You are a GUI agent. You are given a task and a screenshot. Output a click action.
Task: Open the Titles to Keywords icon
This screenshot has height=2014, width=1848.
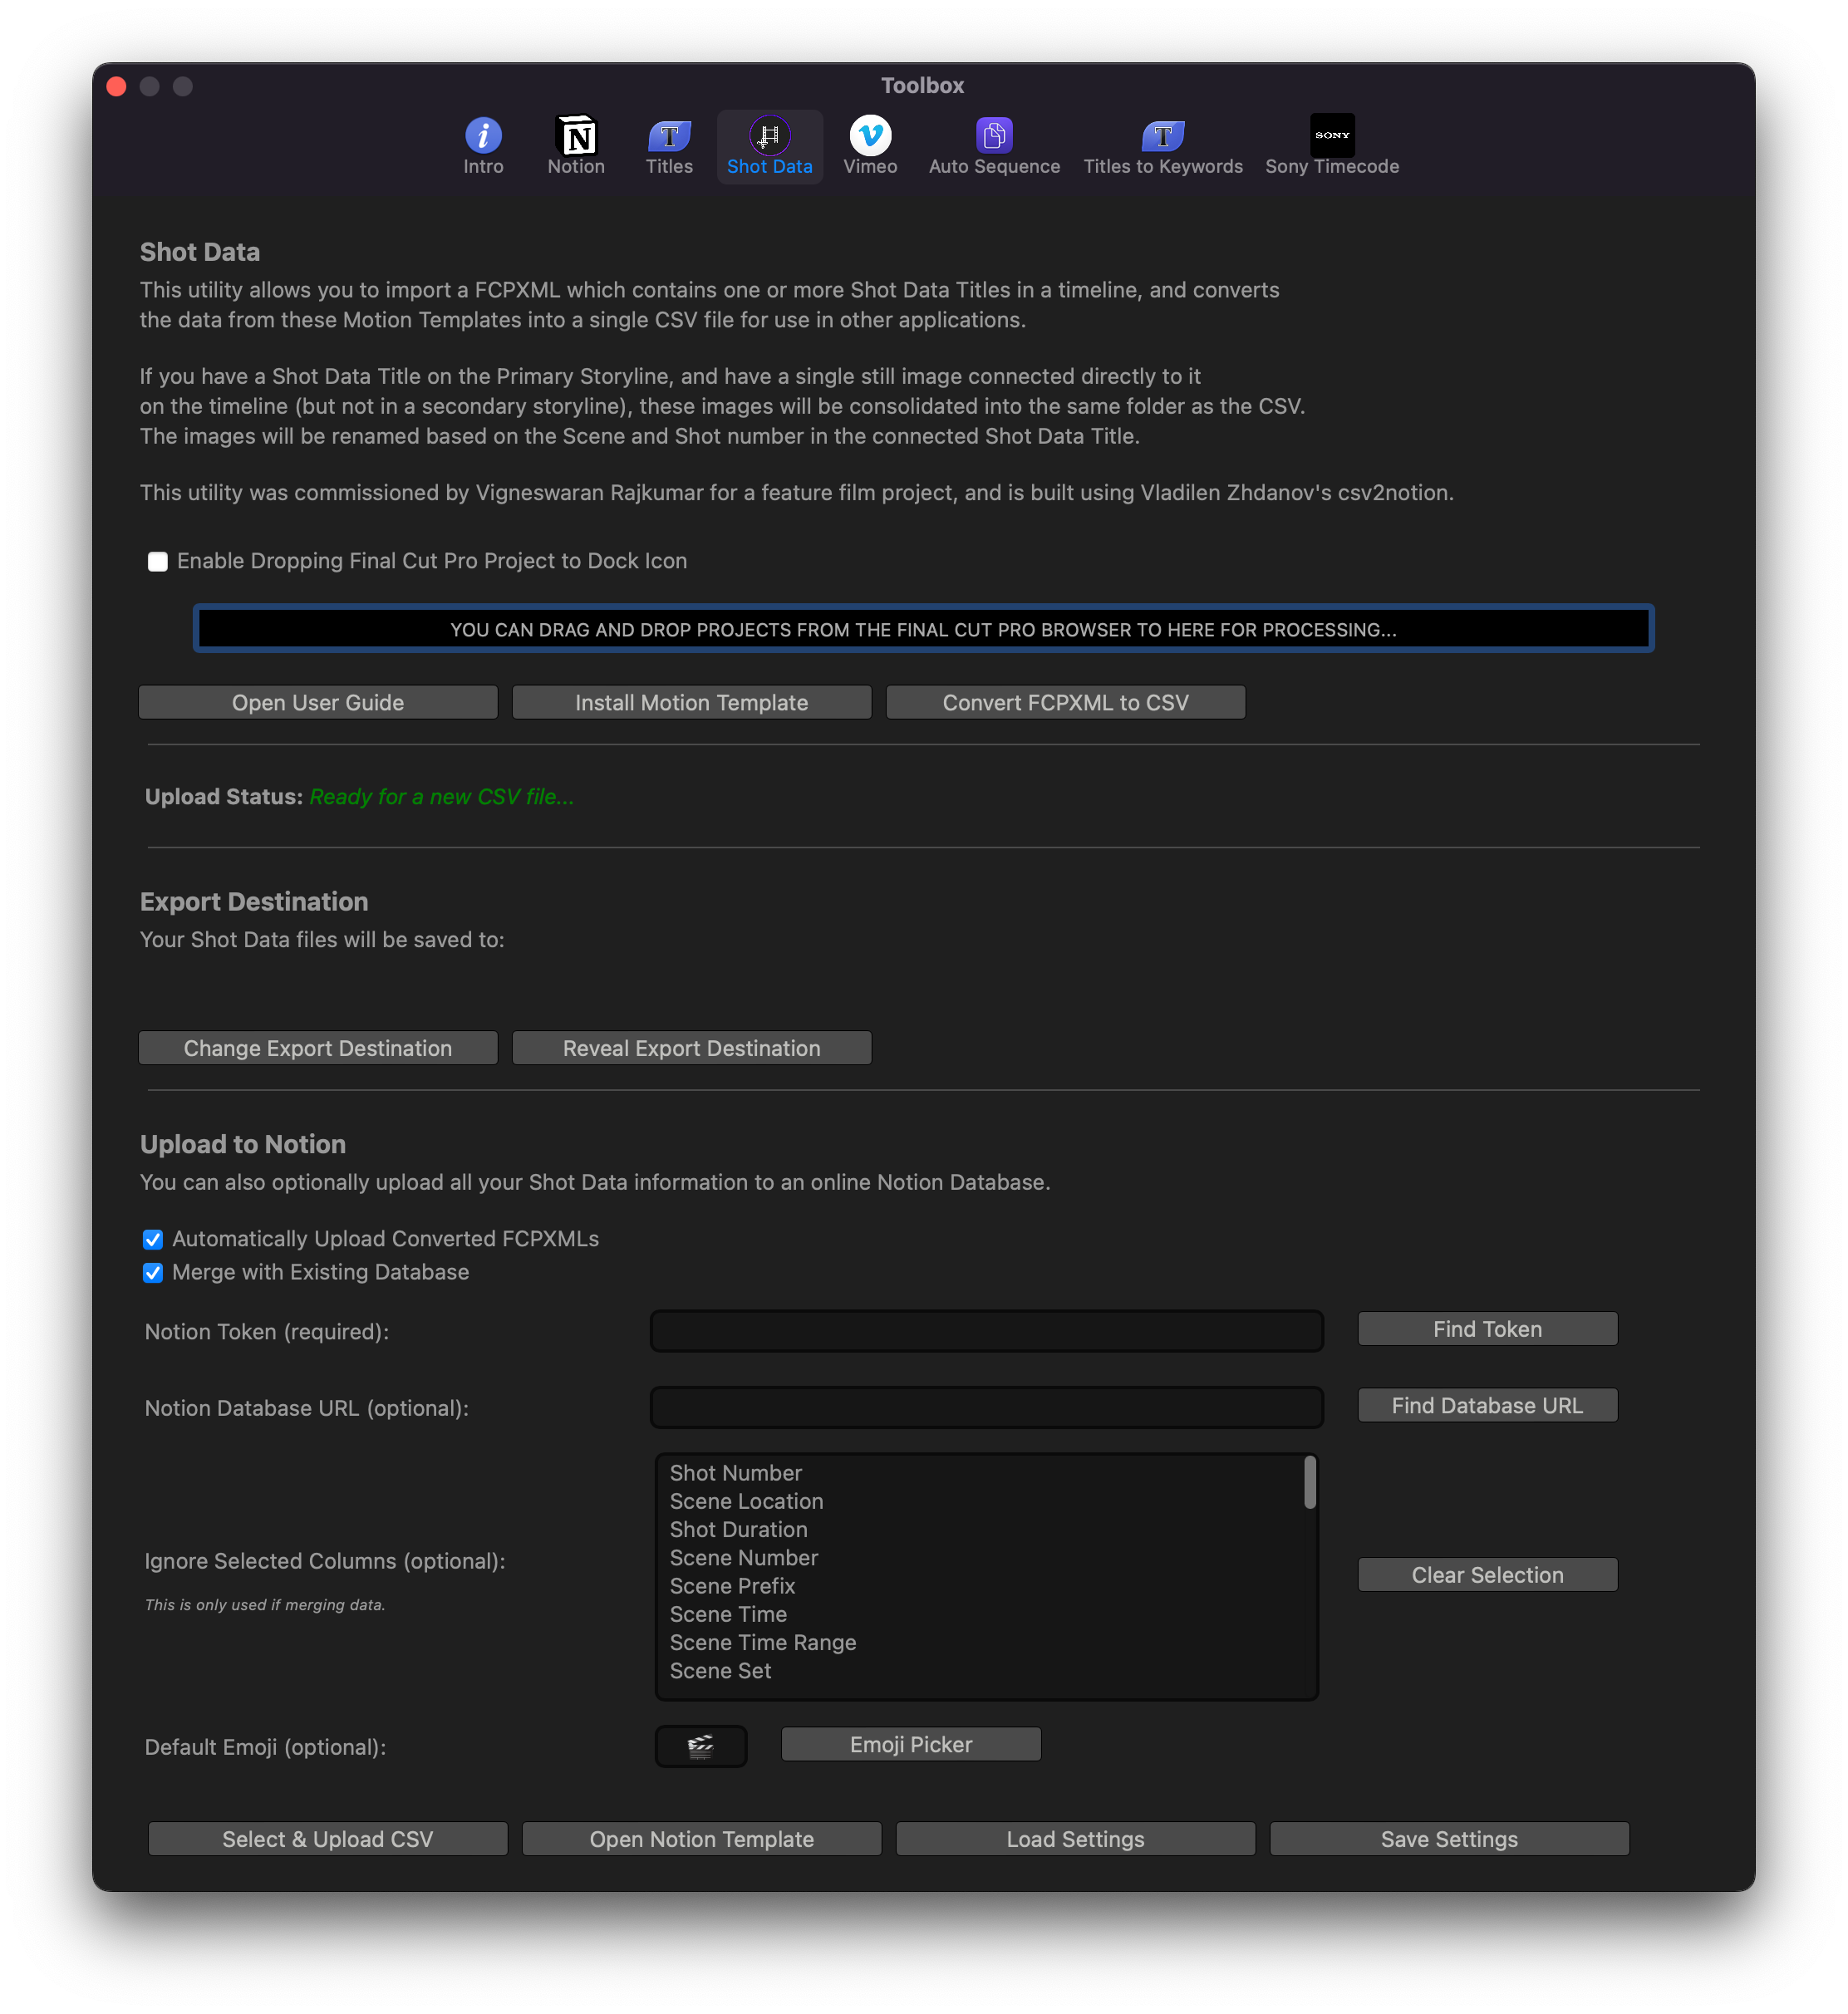click(x=1162, y=136)
